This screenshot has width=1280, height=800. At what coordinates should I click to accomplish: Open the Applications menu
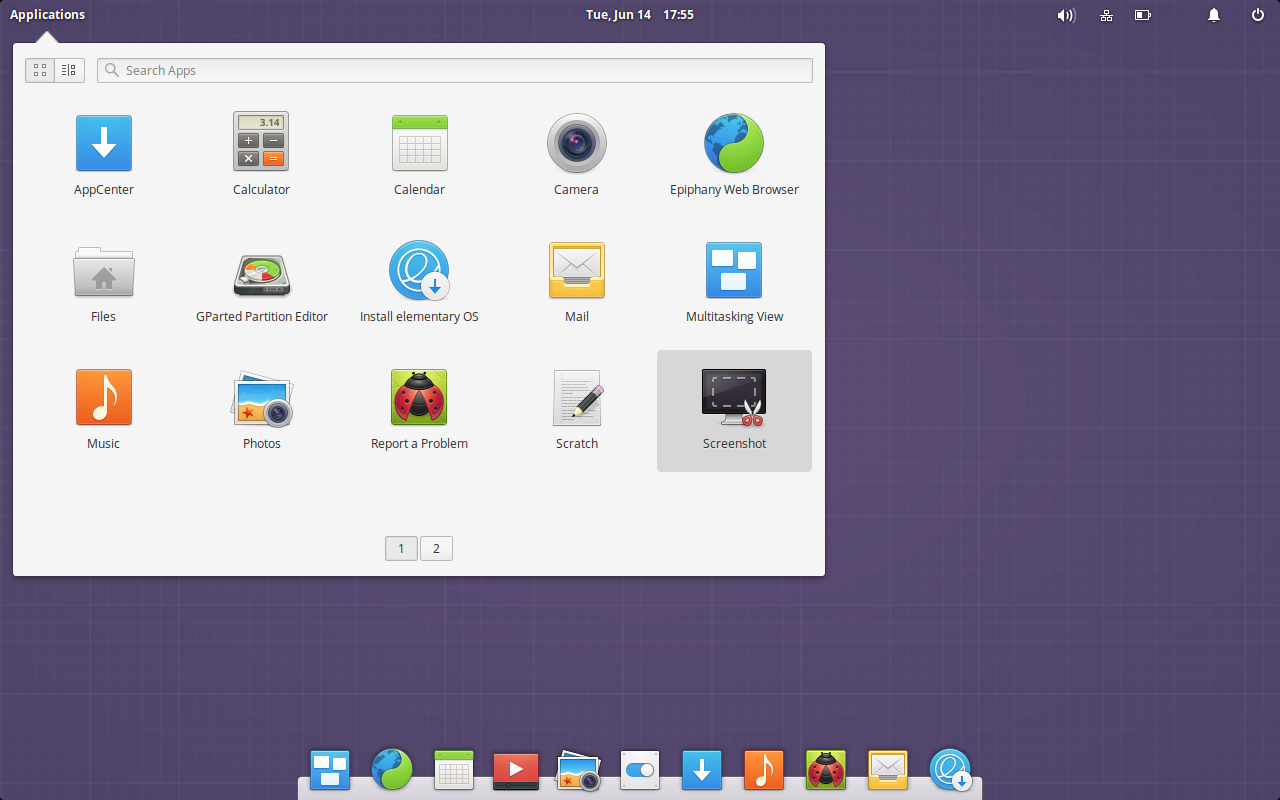(x=47, y=14)
